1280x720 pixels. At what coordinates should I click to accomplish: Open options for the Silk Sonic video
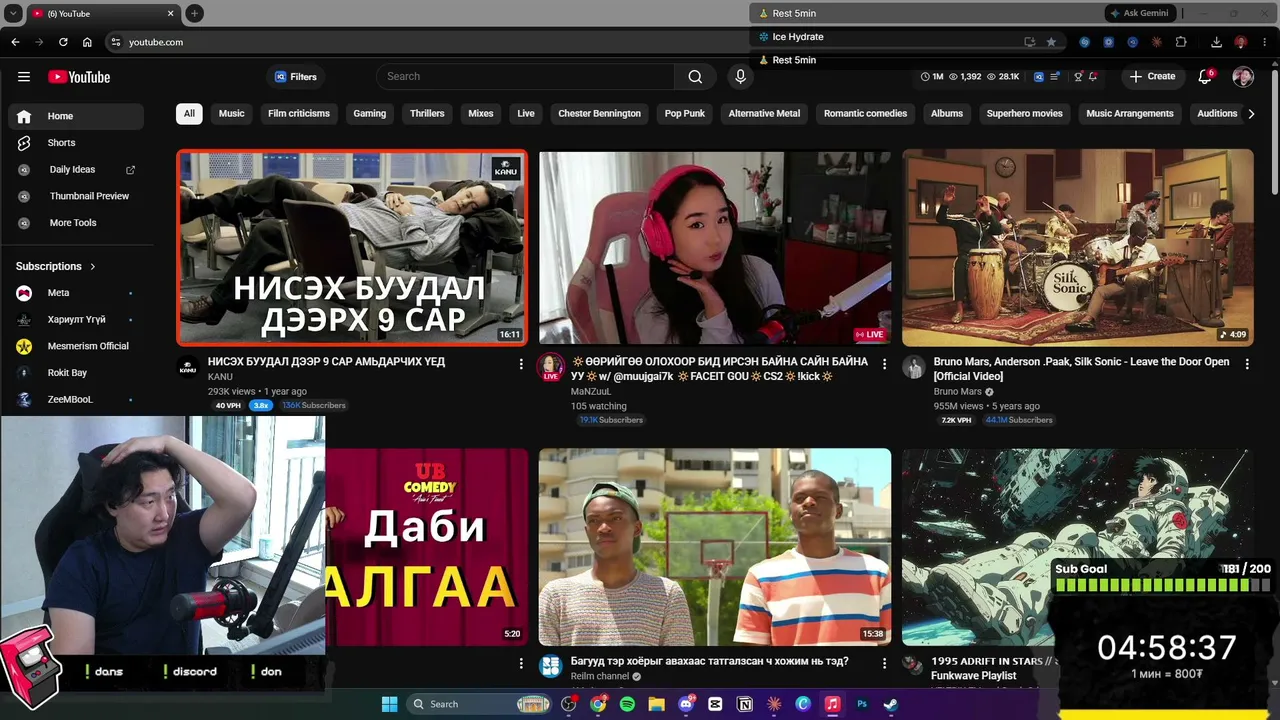click(x=1247, y=364)
